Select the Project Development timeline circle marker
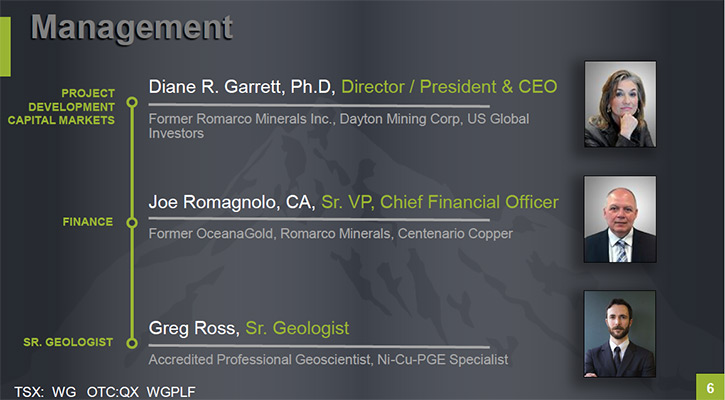 132,102
